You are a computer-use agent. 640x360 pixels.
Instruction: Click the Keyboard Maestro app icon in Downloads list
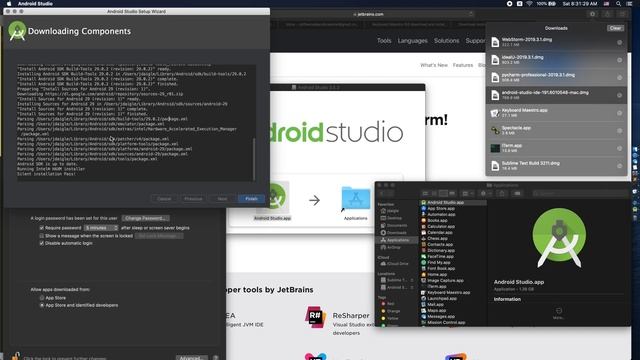tap(495, 113)
